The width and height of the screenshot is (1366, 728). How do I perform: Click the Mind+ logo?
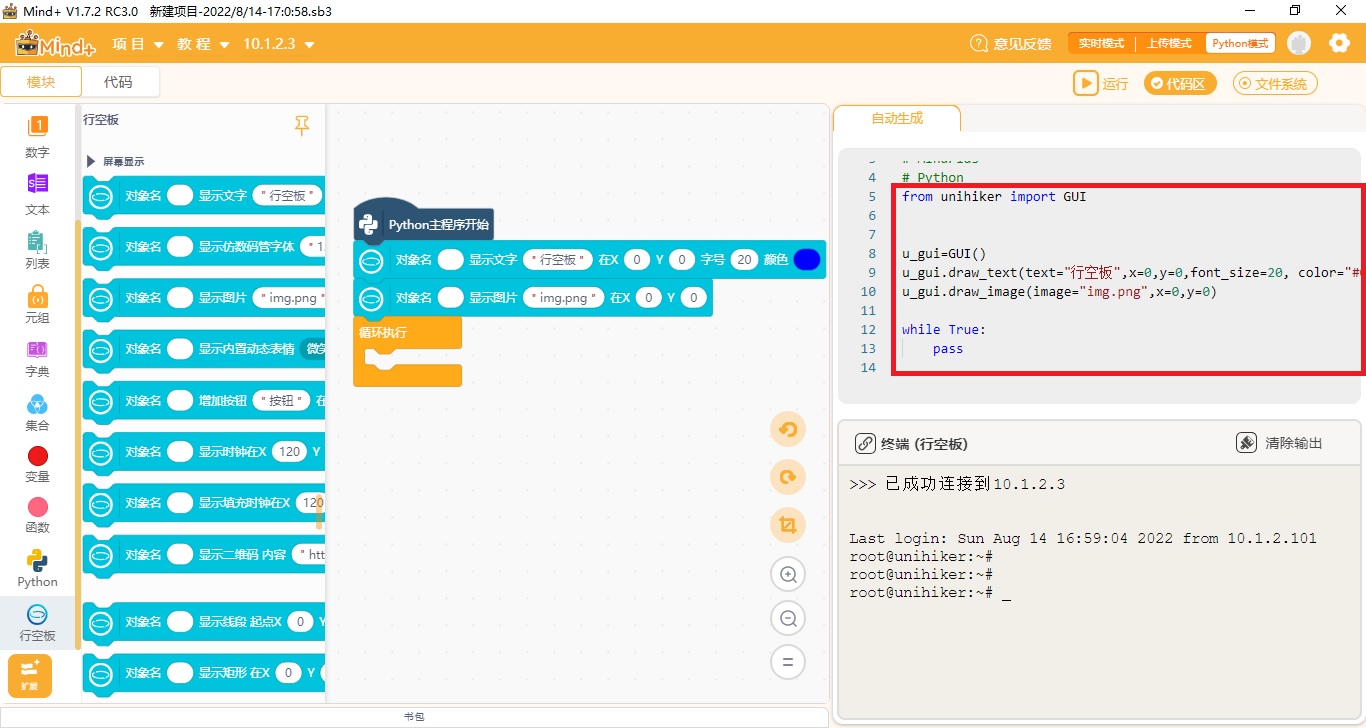tap(56, 44)
